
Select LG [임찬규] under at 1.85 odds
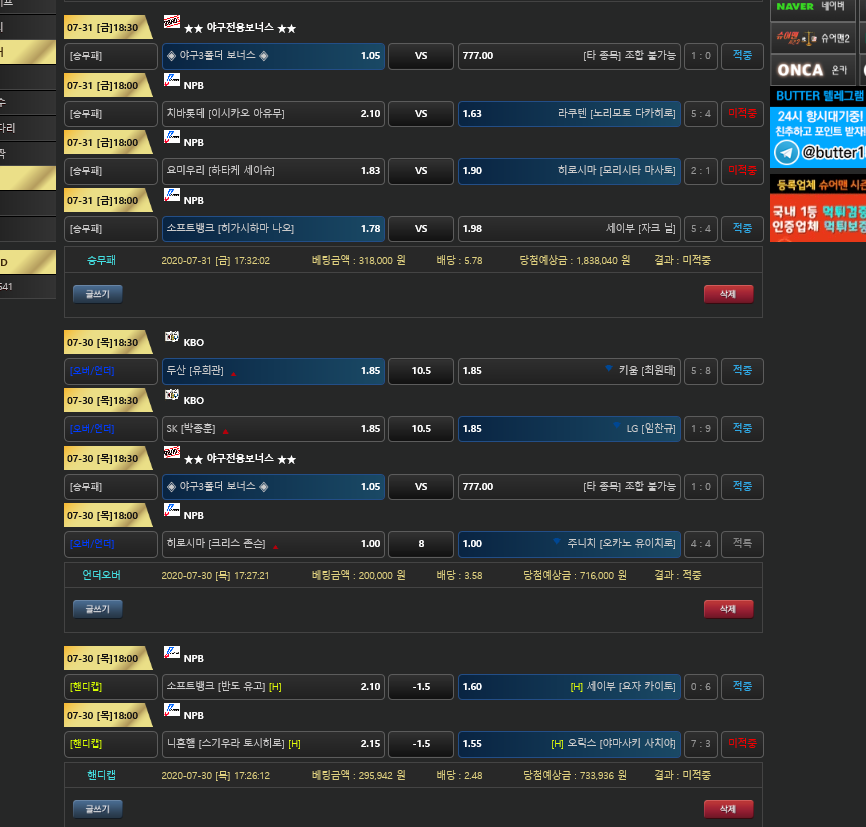click(569, 429)
